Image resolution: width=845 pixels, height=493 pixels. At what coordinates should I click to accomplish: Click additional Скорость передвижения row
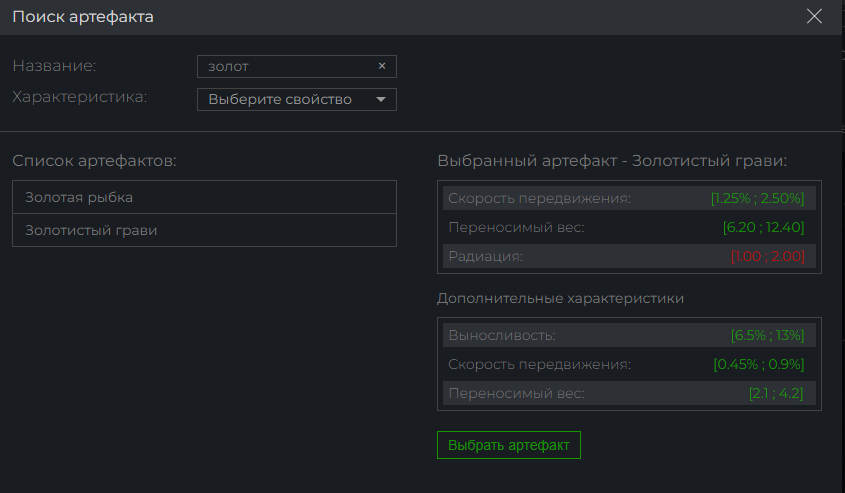pos(629,364)
